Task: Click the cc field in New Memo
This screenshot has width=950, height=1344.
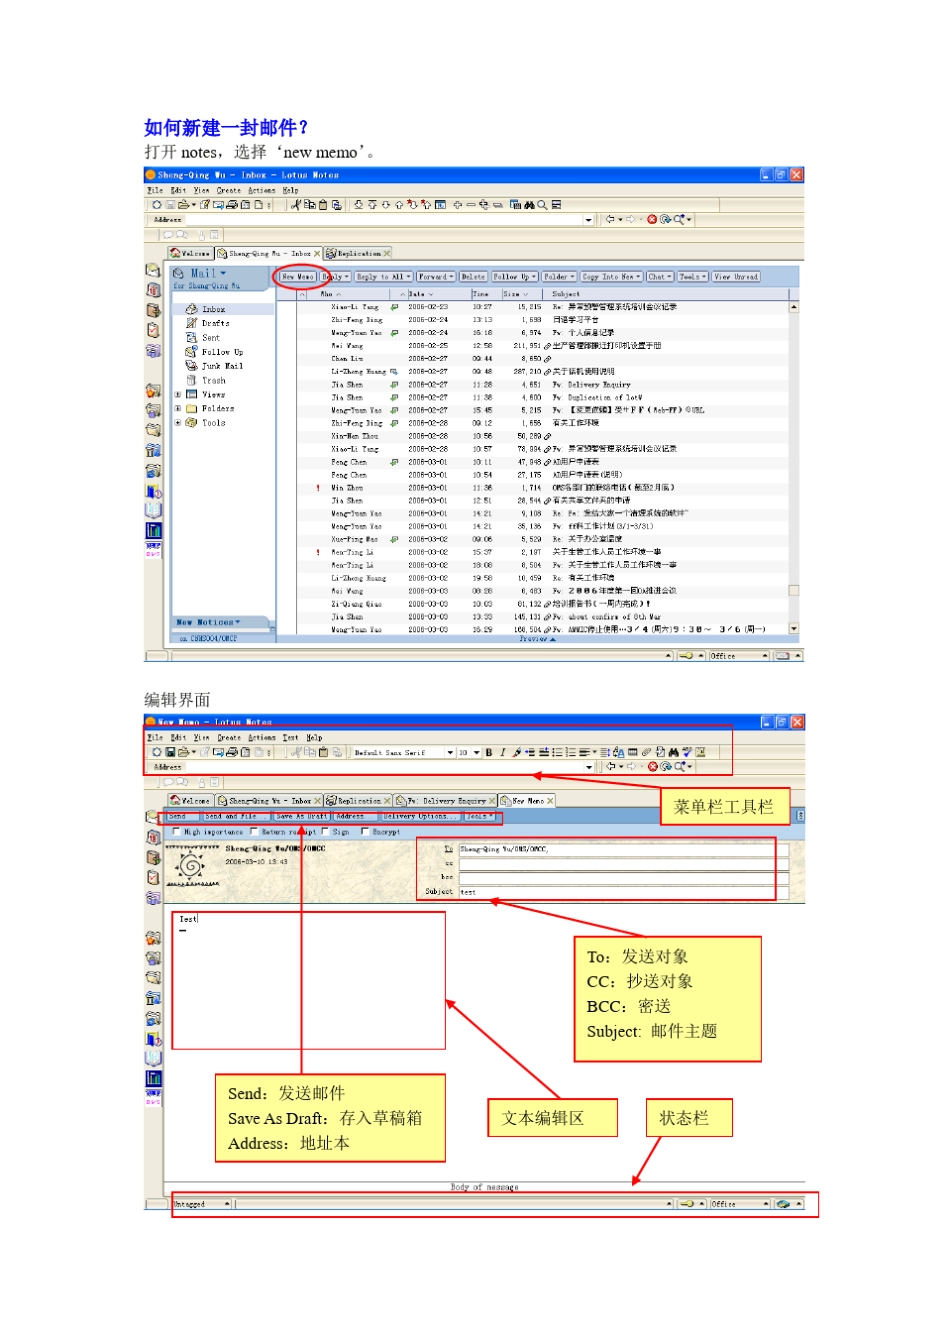Action: pos(624,863)
